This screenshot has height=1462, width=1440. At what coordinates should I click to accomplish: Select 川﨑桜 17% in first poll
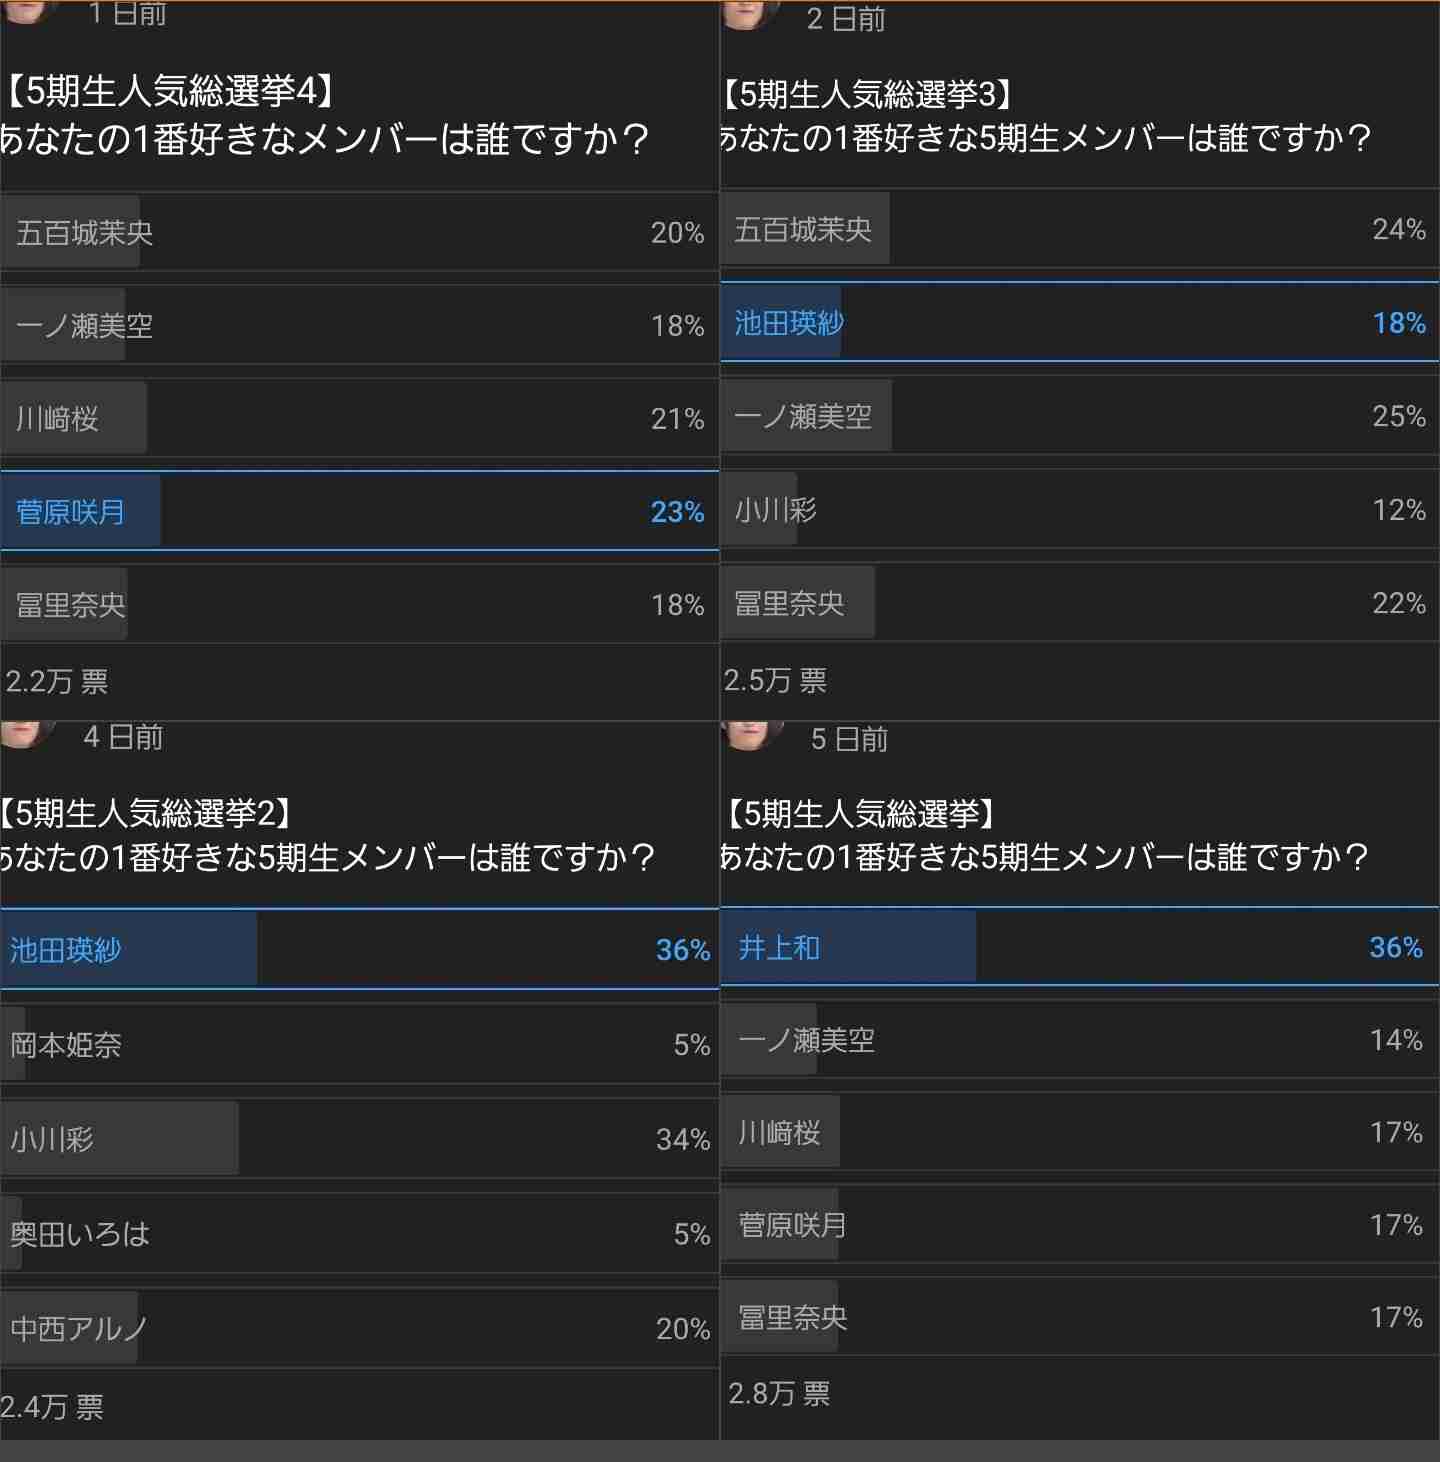(x=1080, y=1132)
